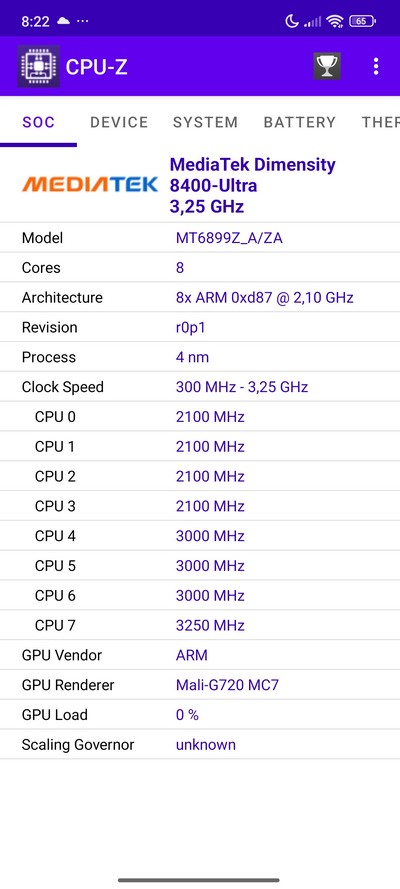Tap the battery indicator showing 65
400x889 pixels.
pyautogui.click(x=363, y=22)
